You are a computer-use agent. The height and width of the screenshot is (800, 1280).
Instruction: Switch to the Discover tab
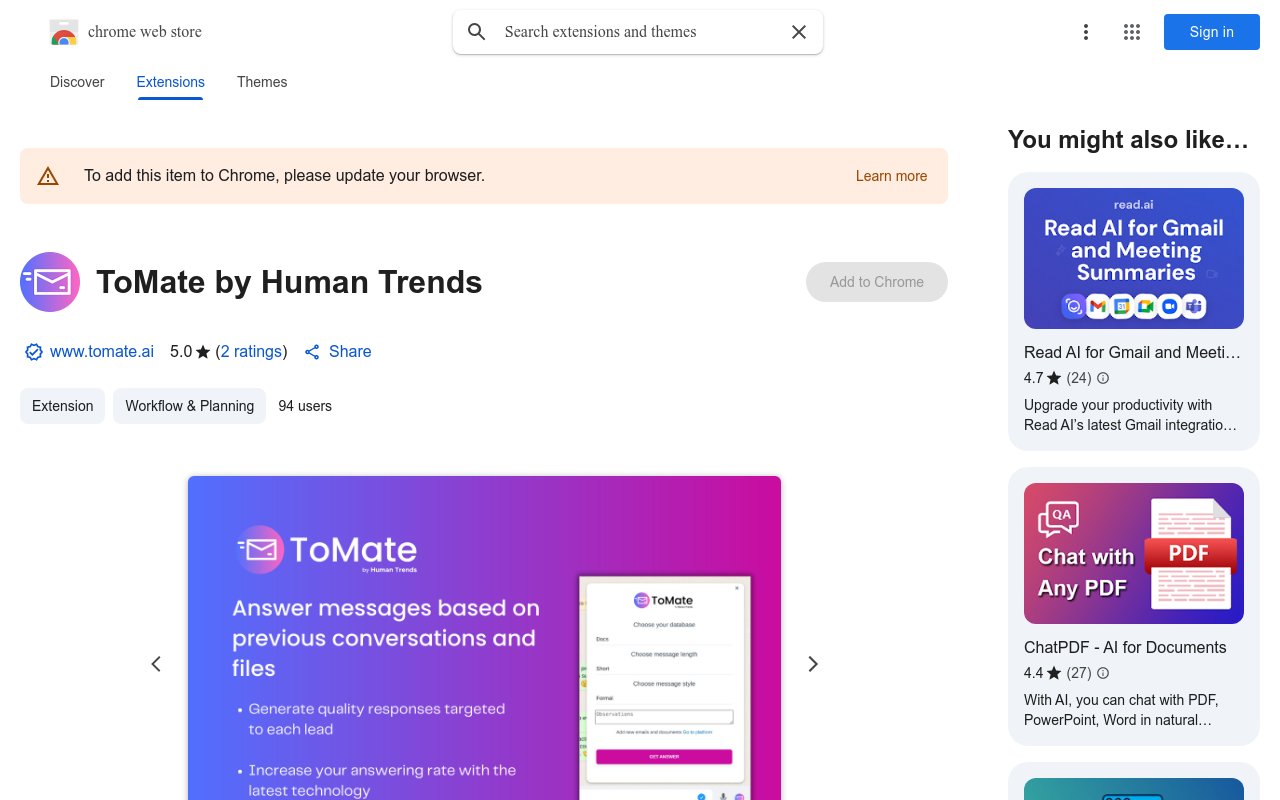pyautogui.click(x=77, y=82)
